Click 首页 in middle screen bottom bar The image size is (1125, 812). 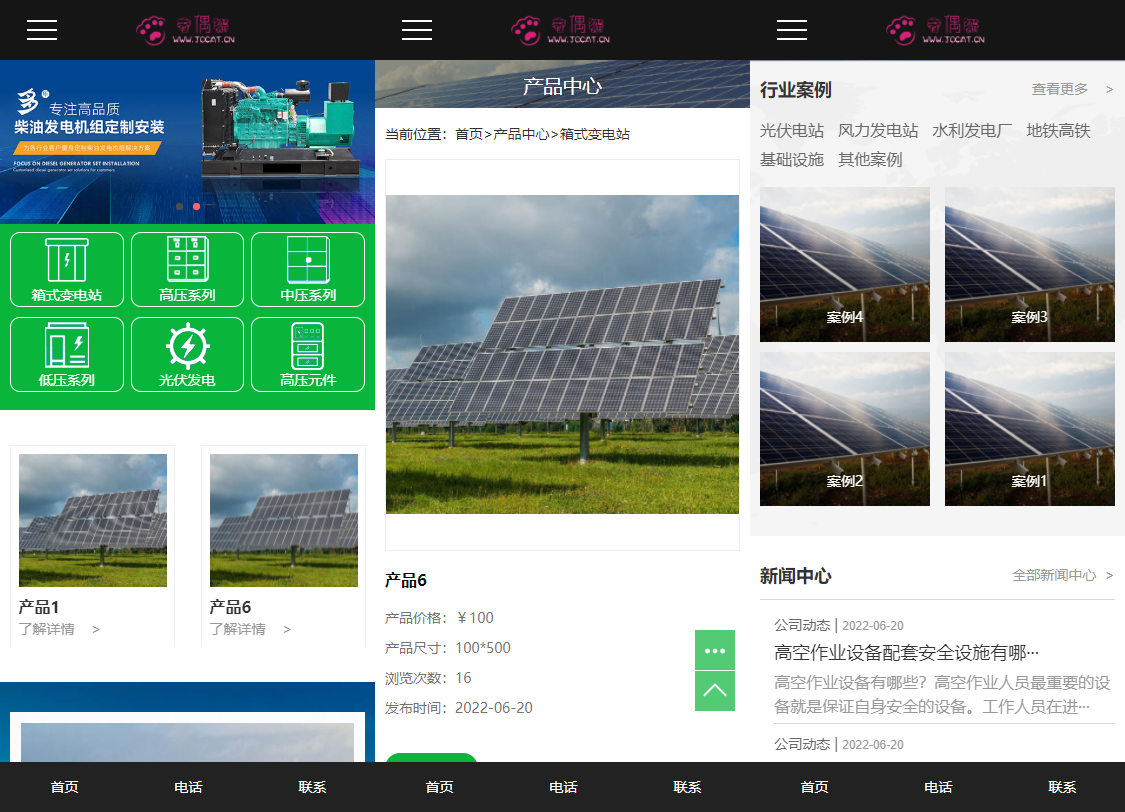(440, 787)
